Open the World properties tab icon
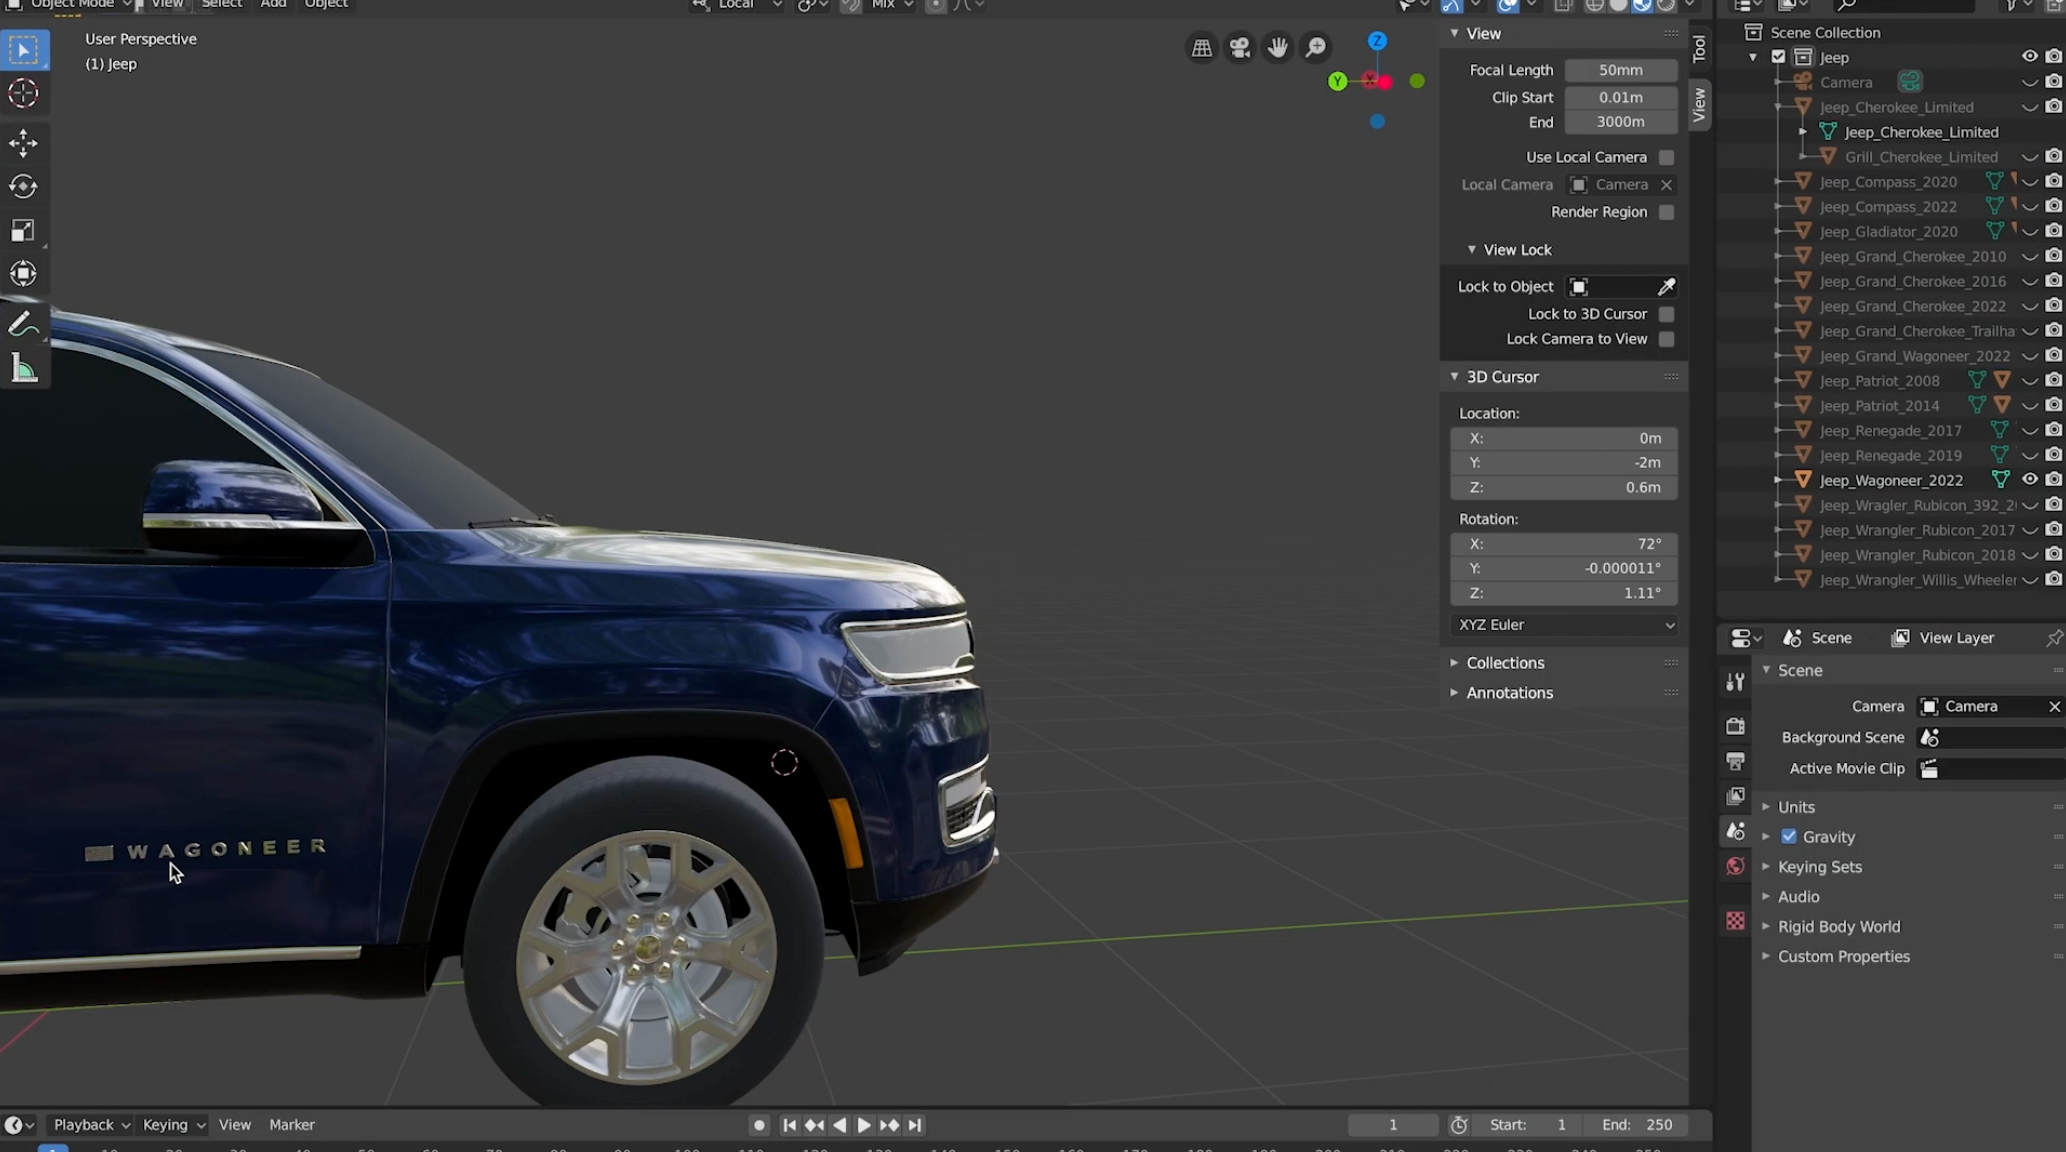This screenshot has height=1152, width=2066. coord(1735,866)
